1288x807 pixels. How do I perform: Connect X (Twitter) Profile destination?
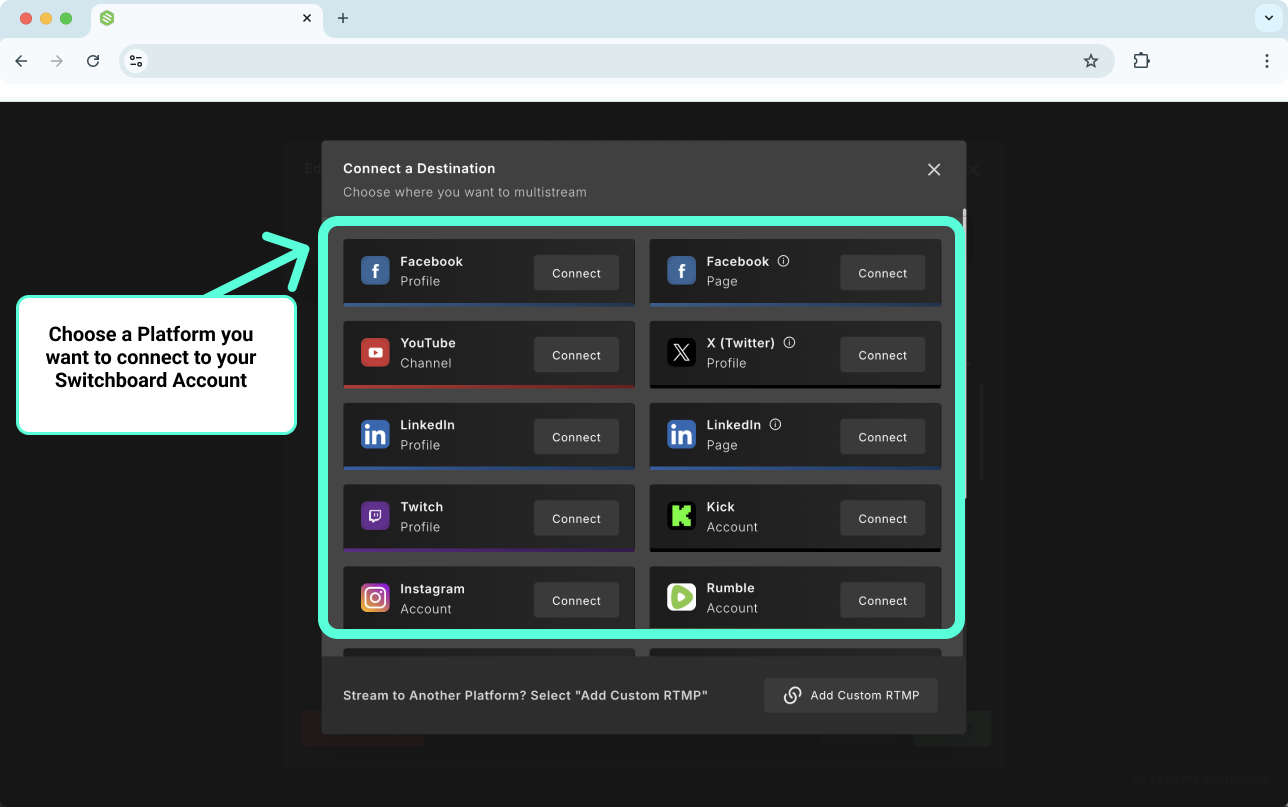882,355
